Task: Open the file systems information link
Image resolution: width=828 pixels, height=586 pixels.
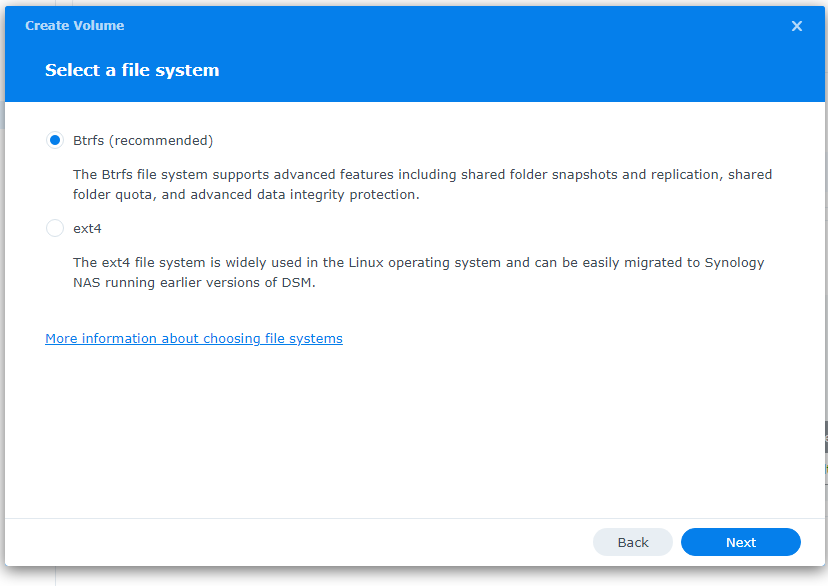Action: [194, 339]
